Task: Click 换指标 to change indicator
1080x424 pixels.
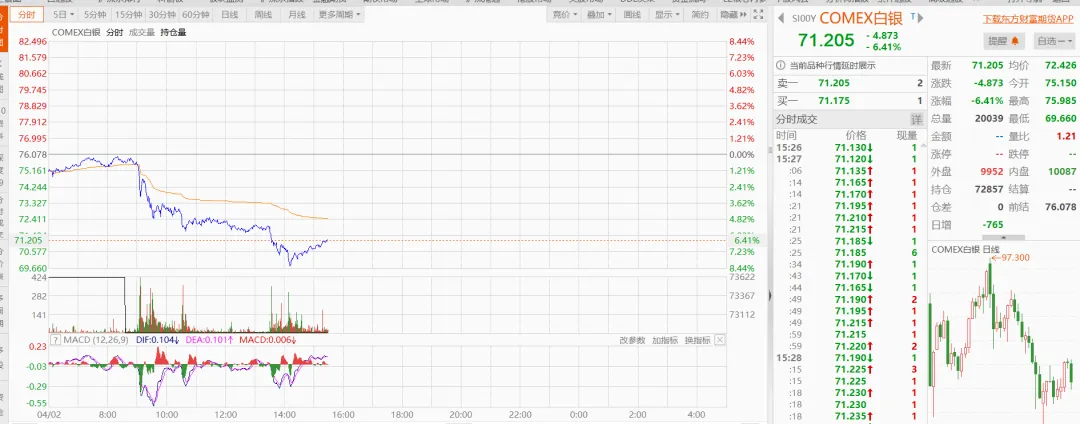Action: 697,340
